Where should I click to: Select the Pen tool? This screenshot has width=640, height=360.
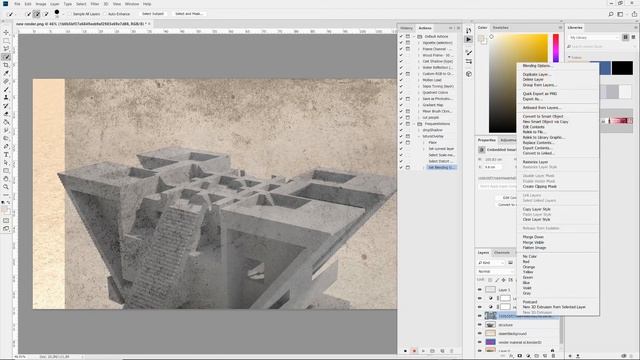(x=6, y=147)
